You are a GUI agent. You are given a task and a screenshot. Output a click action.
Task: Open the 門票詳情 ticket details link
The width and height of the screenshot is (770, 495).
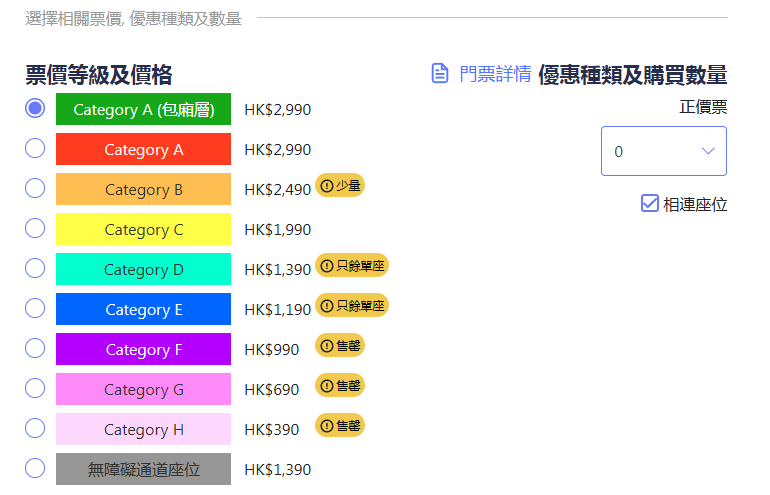495,74
